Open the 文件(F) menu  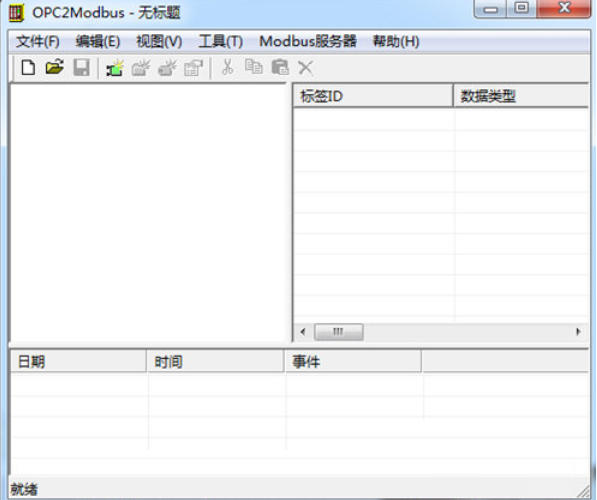pyautogui.click(x=38, y=41)
